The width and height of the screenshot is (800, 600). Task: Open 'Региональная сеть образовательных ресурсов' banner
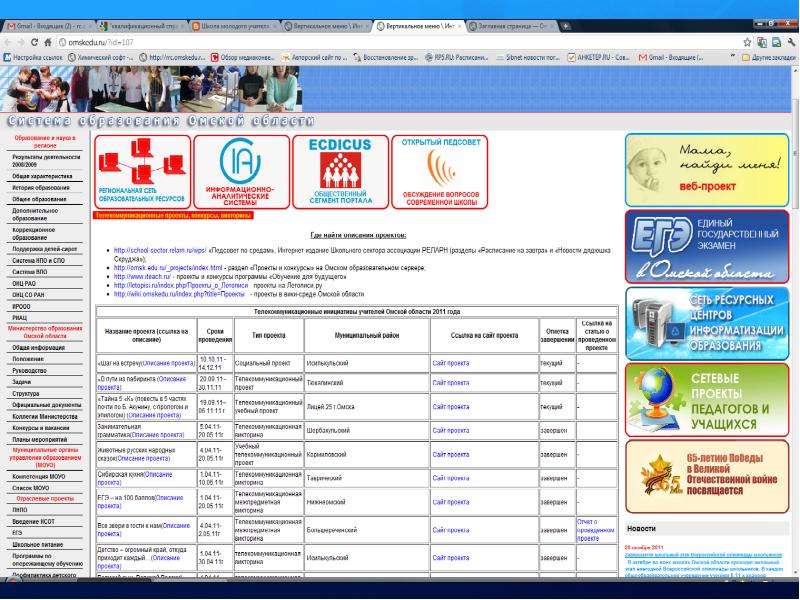(x=142, y=172)
